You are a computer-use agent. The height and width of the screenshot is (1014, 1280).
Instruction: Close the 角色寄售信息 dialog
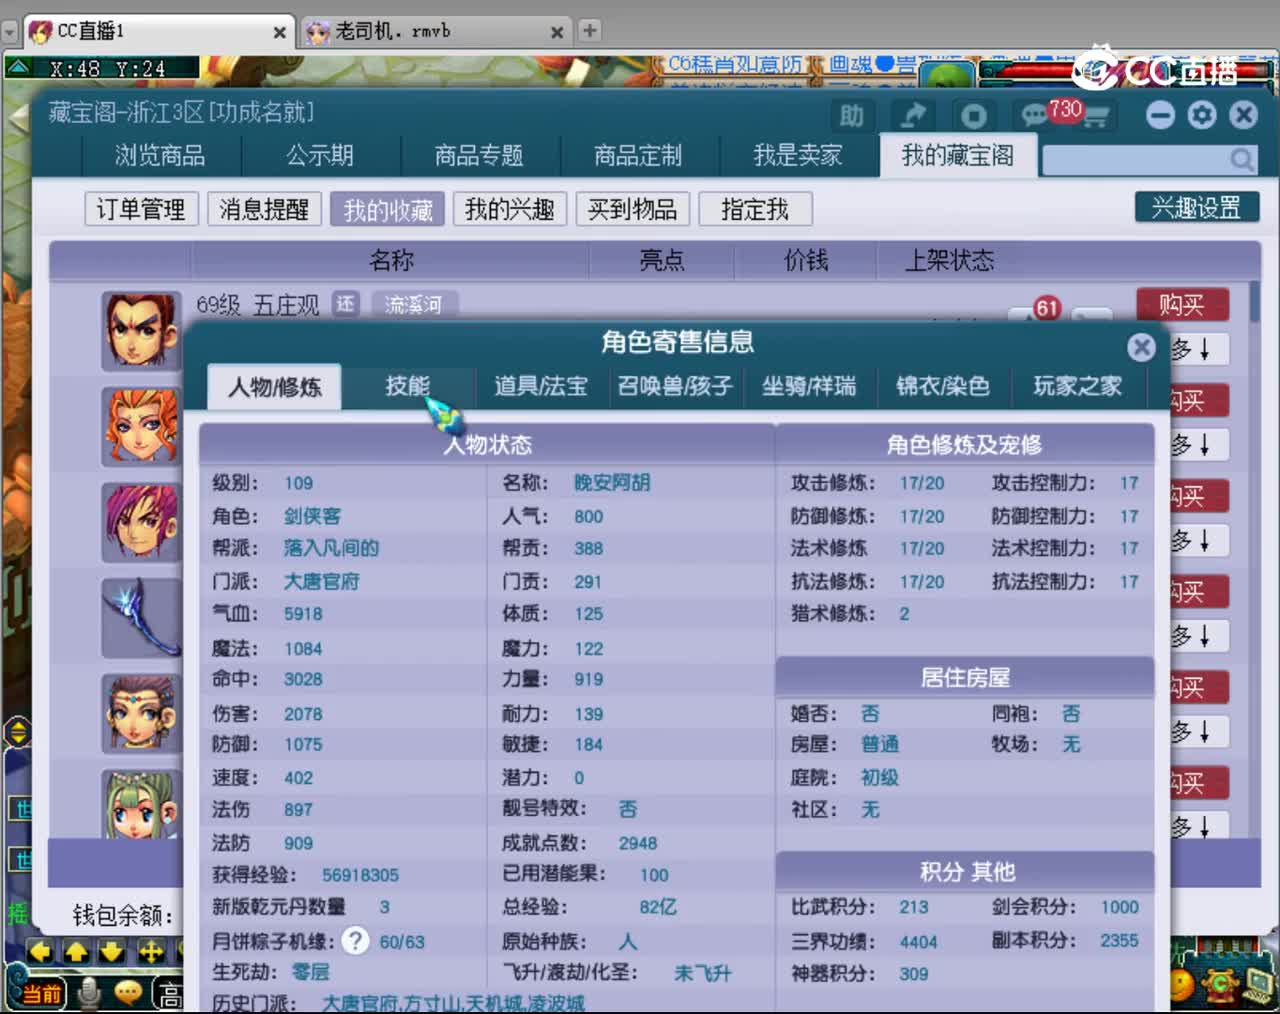1141,347
